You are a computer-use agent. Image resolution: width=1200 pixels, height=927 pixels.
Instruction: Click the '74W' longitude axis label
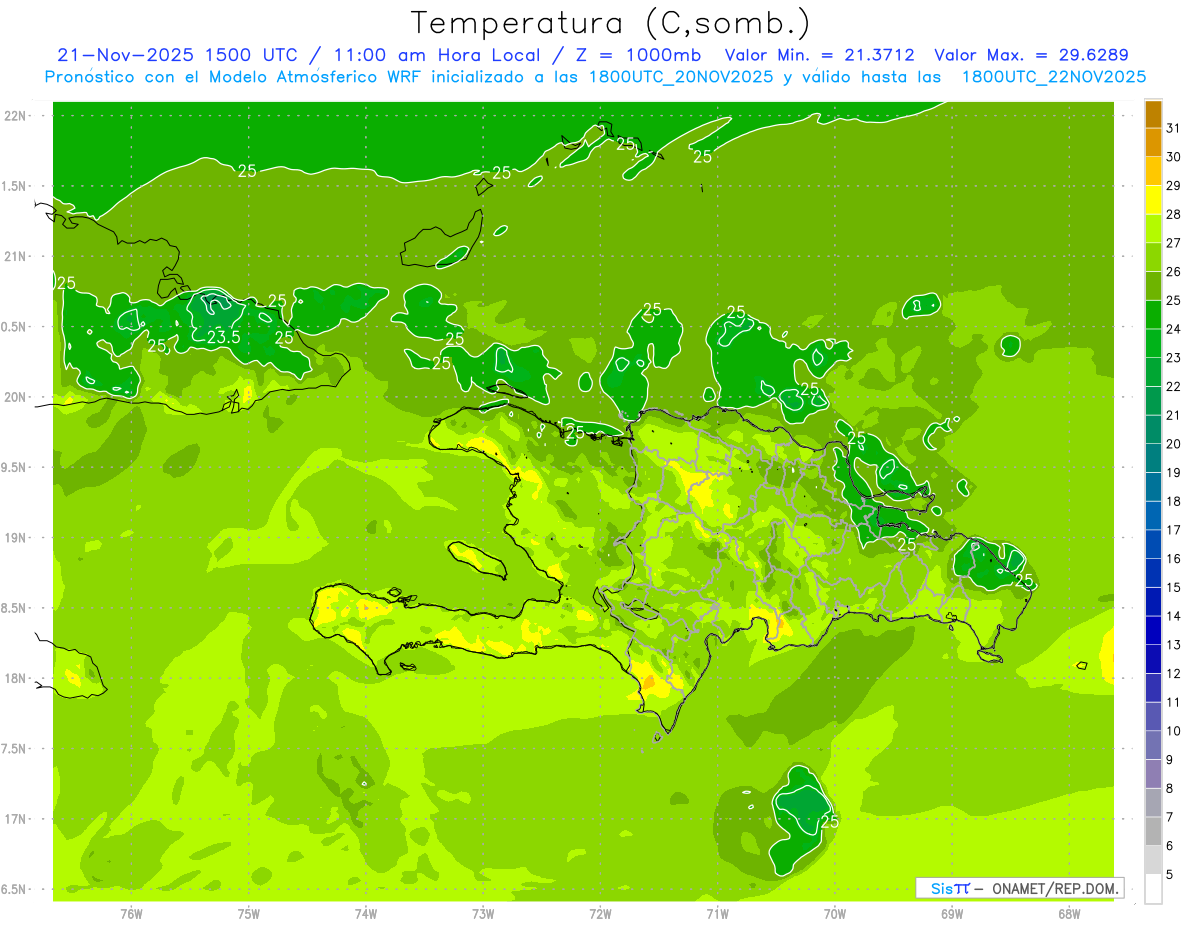click(366, 914)
